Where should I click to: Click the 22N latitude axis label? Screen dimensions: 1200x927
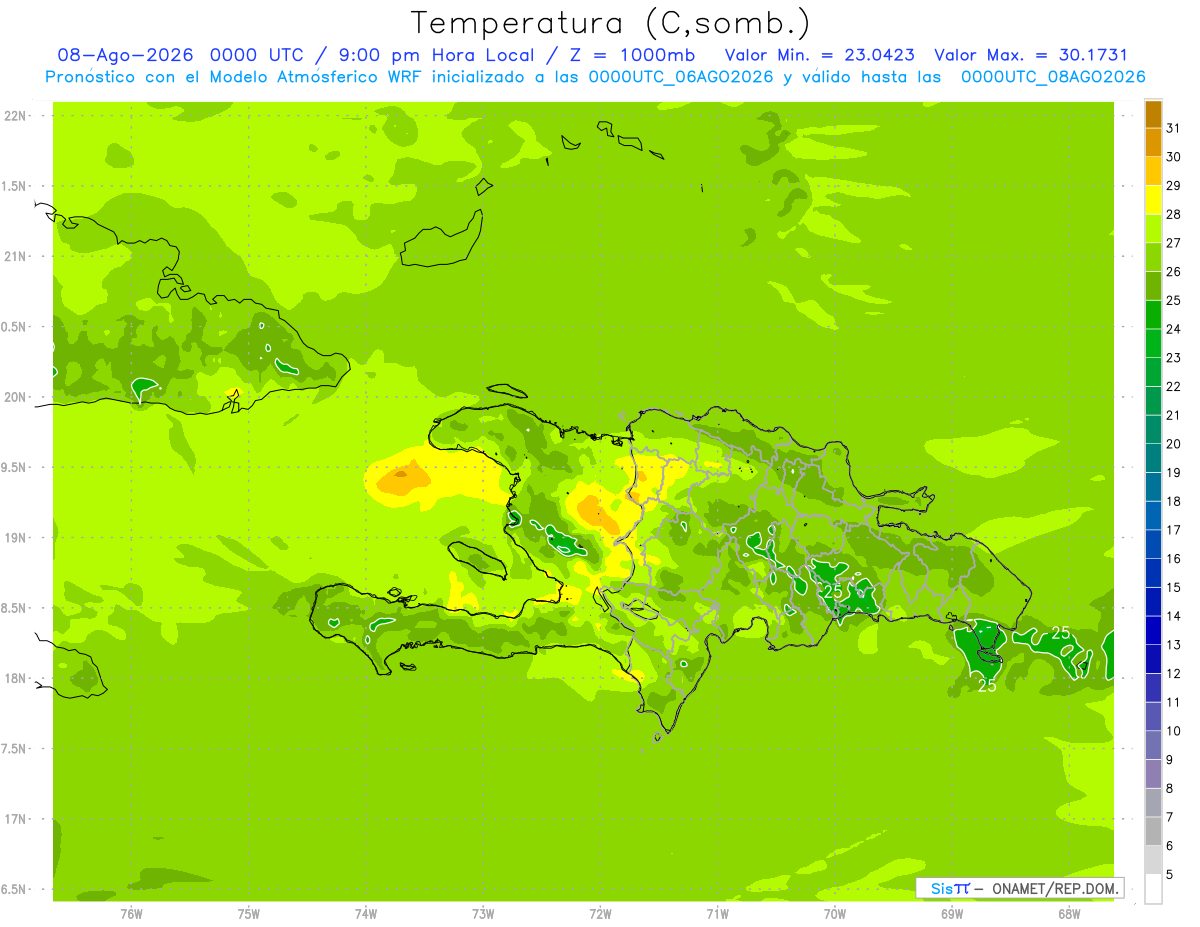click(x=16, y=116)
